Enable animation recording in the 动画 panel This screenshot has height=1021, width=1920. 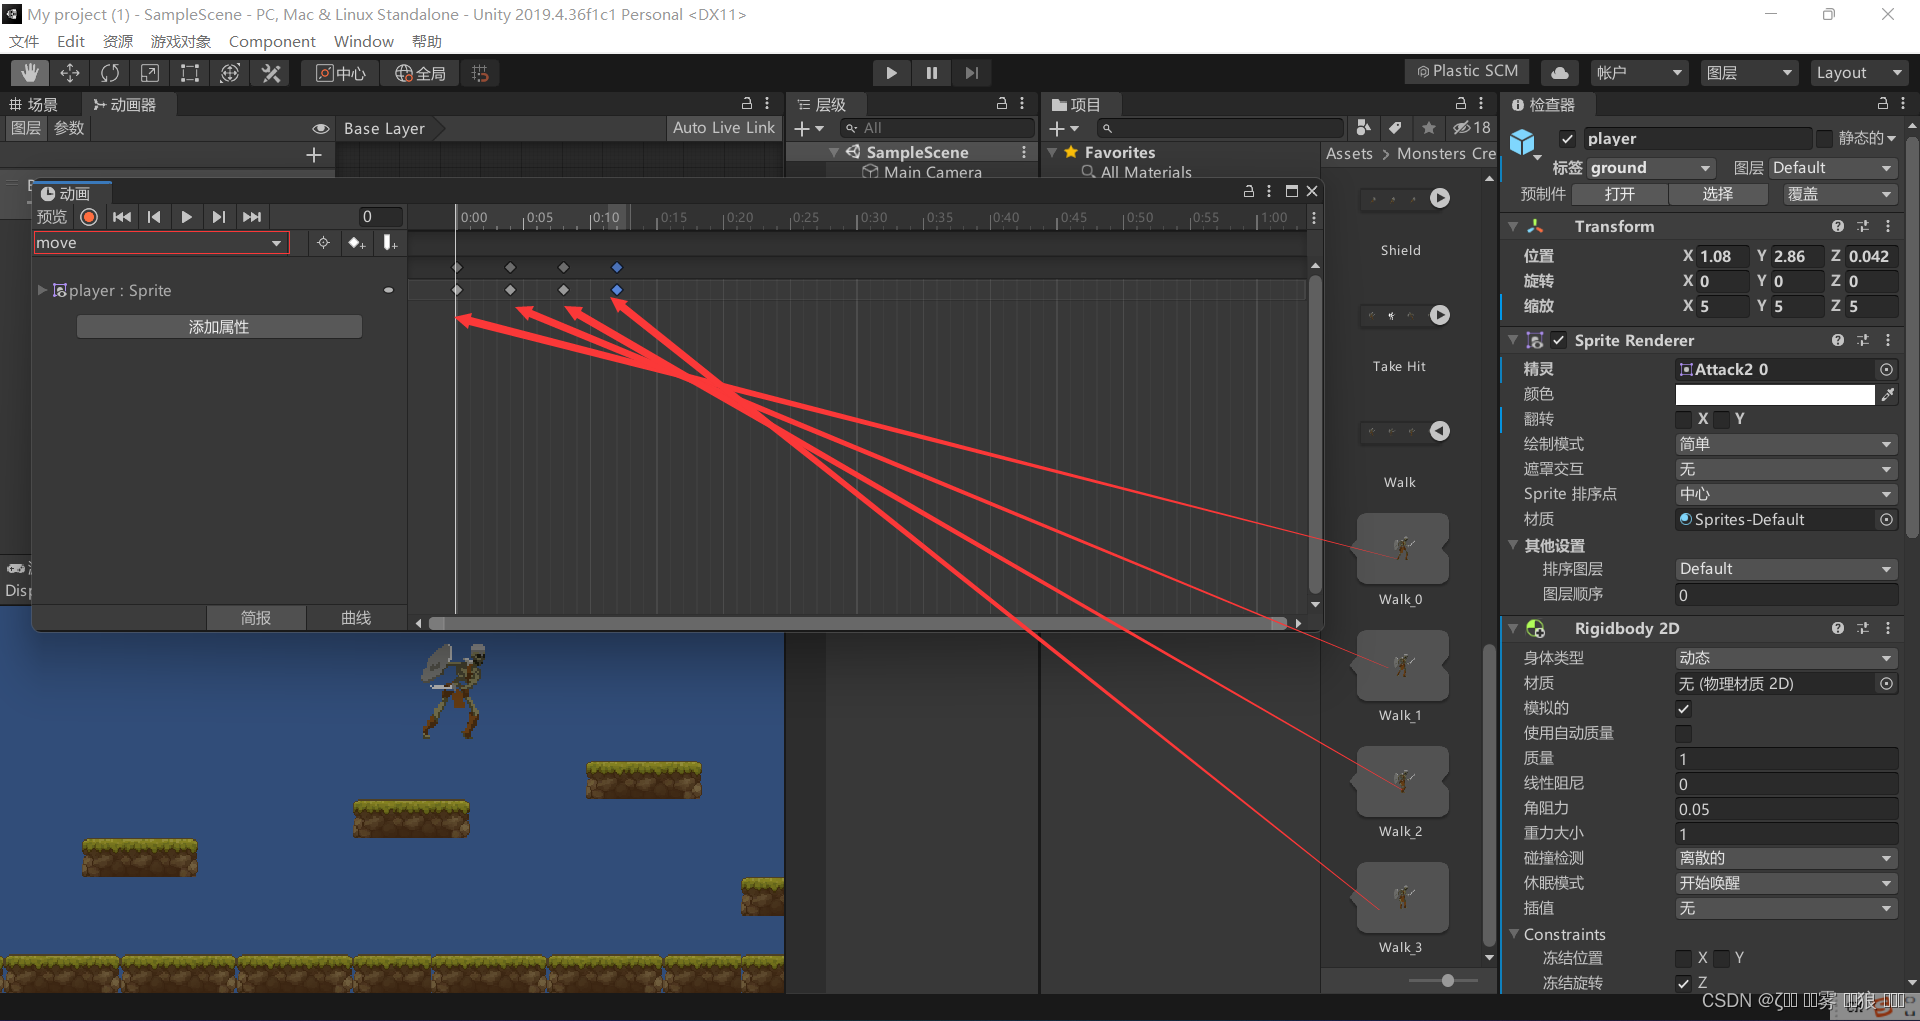[x=88, y=216]
